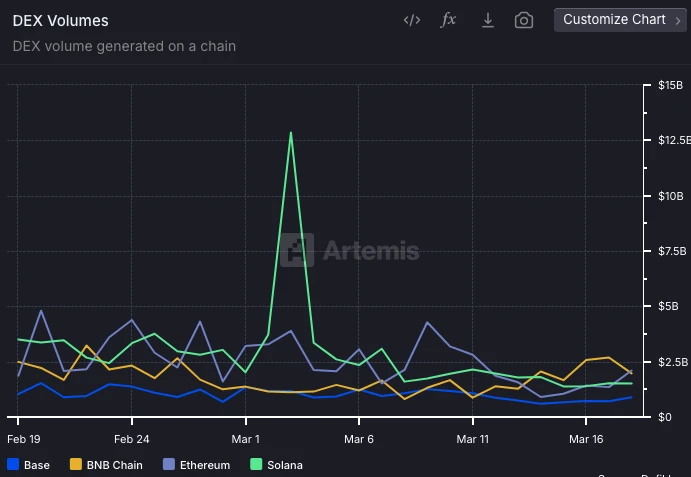The height and width of the screenshot is (477, 691).
Task: Open the fx formula tool
Action: pyautogui.click(x=449, y=20)
